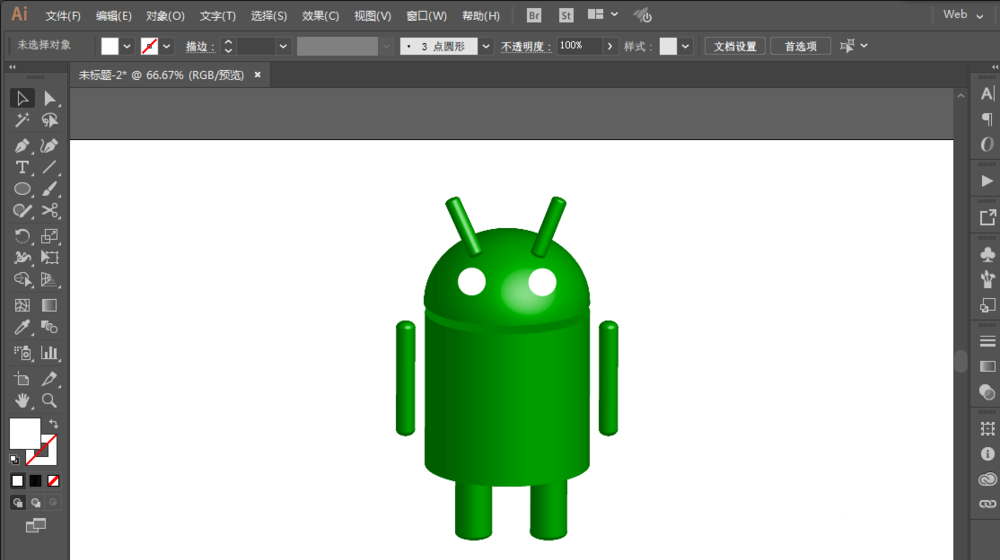Viewport: 1000px width, 560px height.
Task: Select the Column Graph tool
Action: (50, 353)
